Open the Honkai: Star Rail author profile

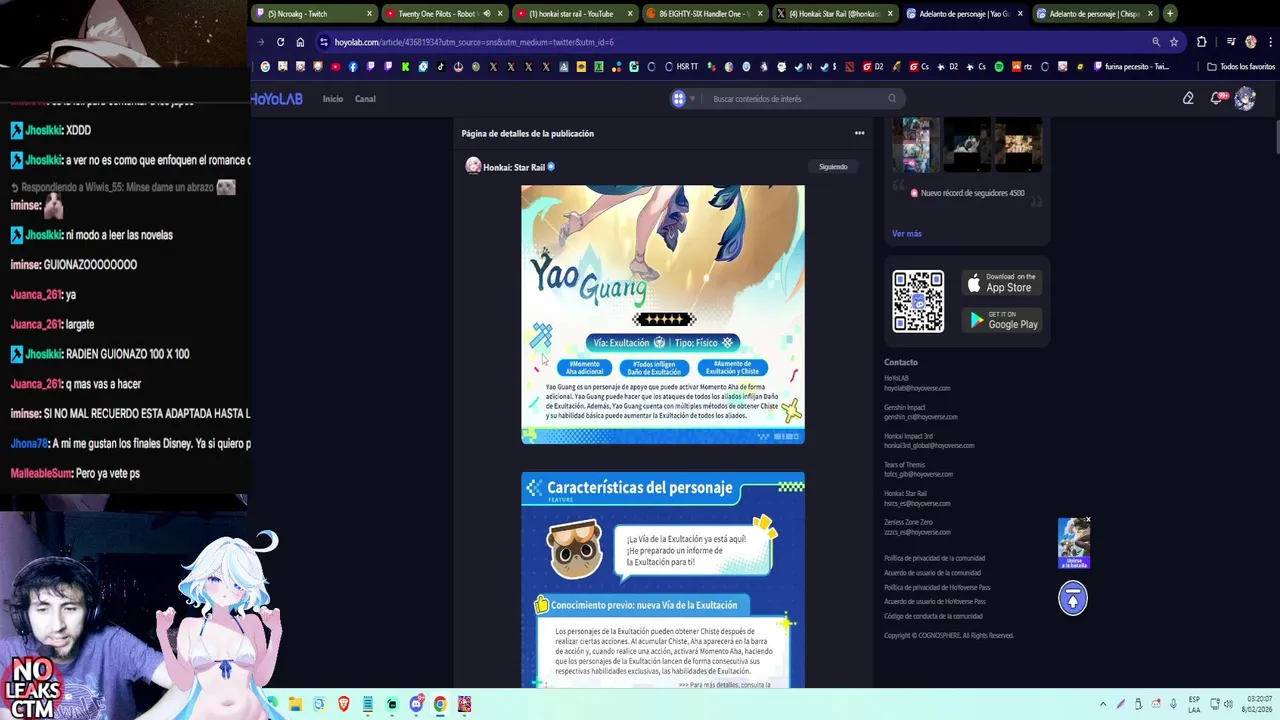point(514,167)
